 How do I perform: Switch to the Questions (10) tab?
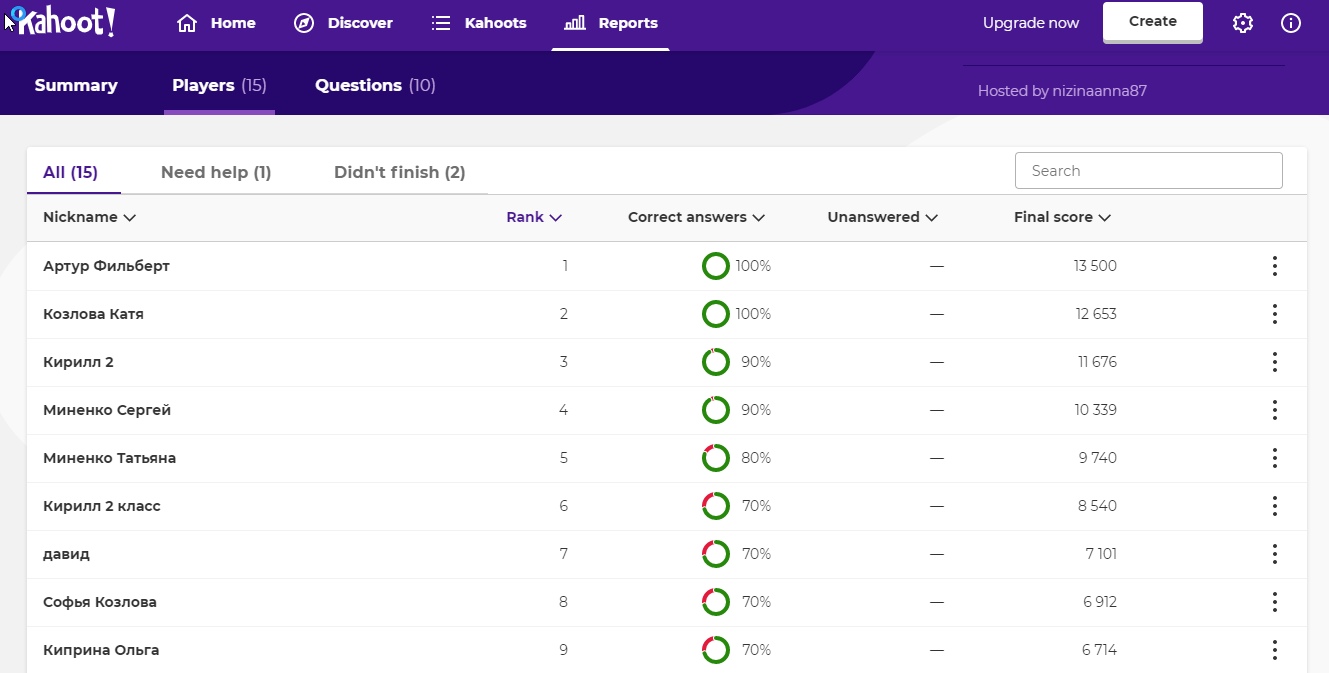pyautogui.click(x=375, y=86)
